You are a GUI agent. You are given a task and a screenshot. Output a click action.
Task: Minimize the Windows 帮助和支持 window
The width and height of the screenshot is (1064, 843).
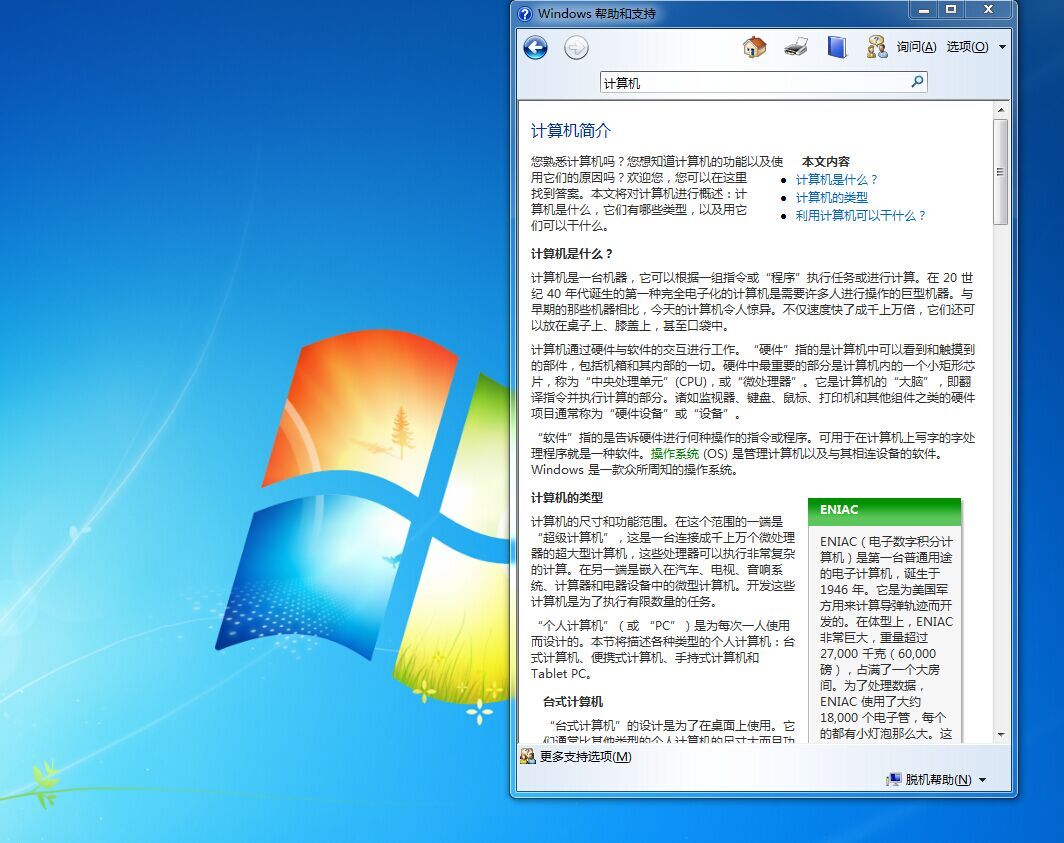pos(924,10)
